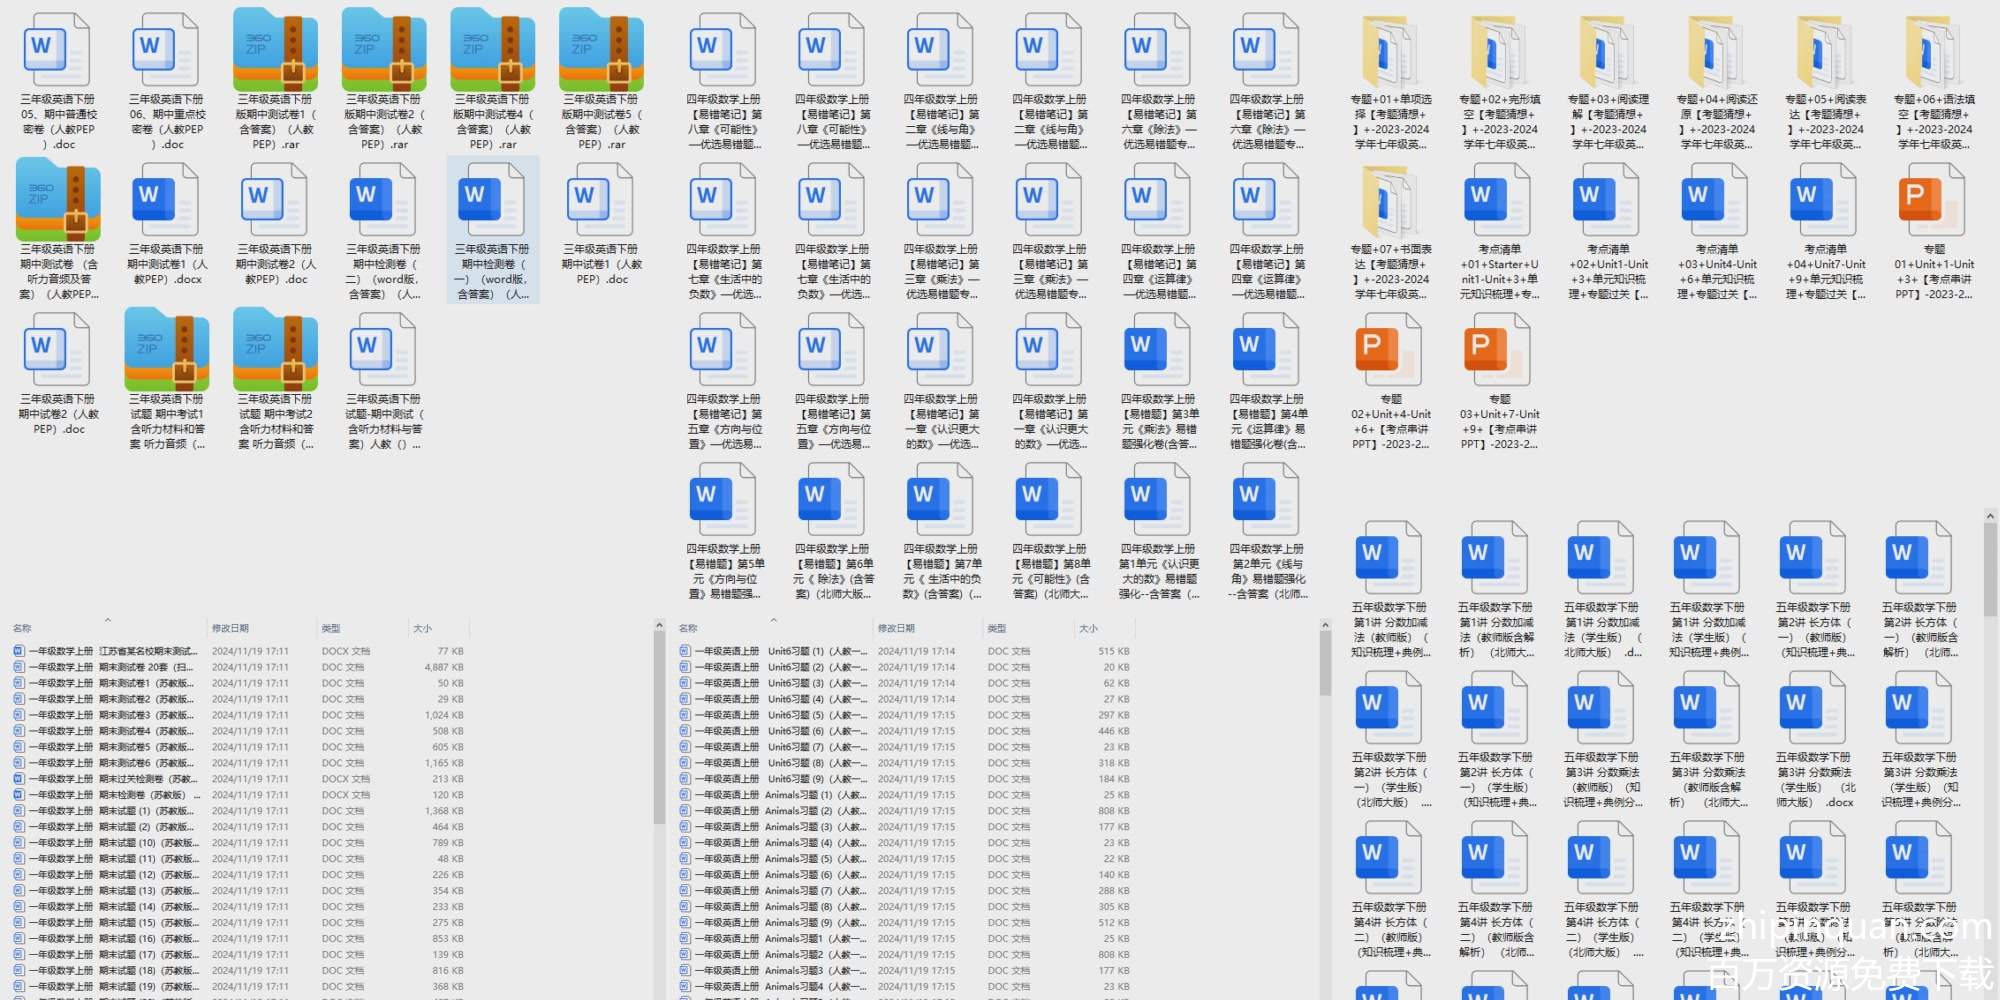Open 三年级英语下册 06、期中重点校密卷 document

(166, 52)
